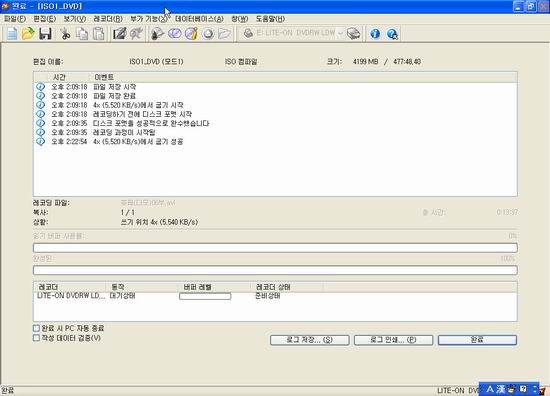Click the 준비상태 recorder status cell
550x396 pixels.
[x=267, y=296]
